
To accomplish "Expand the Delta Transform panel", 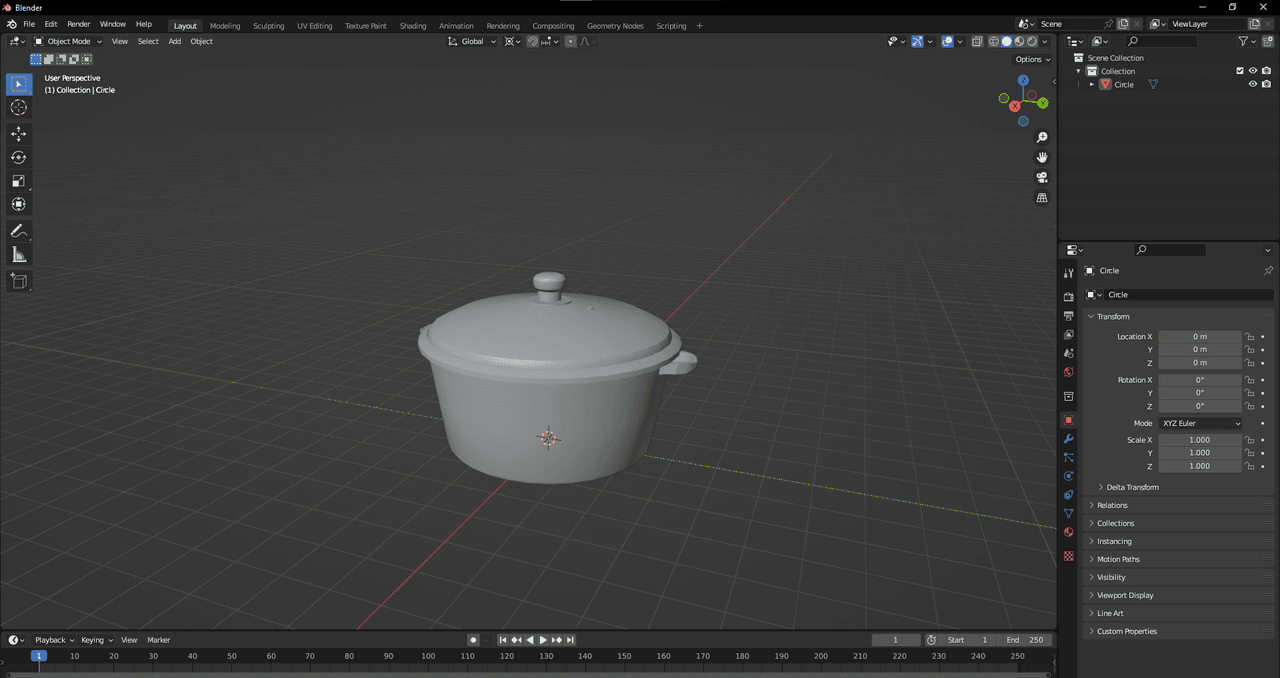I will click(1132, 487).
